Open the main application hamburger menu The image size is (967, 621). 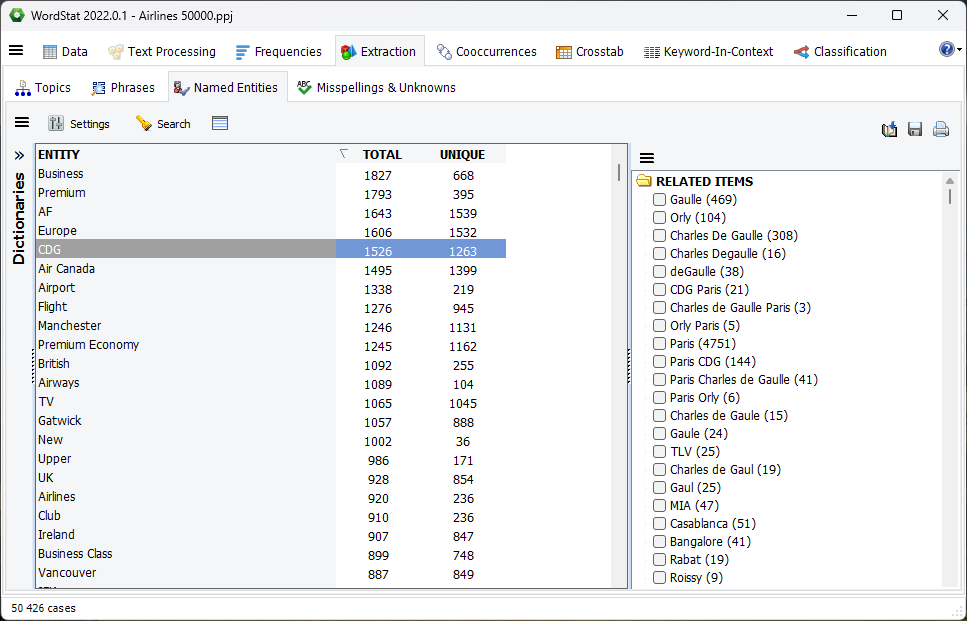pyautogui.click(x=16, y=50)
